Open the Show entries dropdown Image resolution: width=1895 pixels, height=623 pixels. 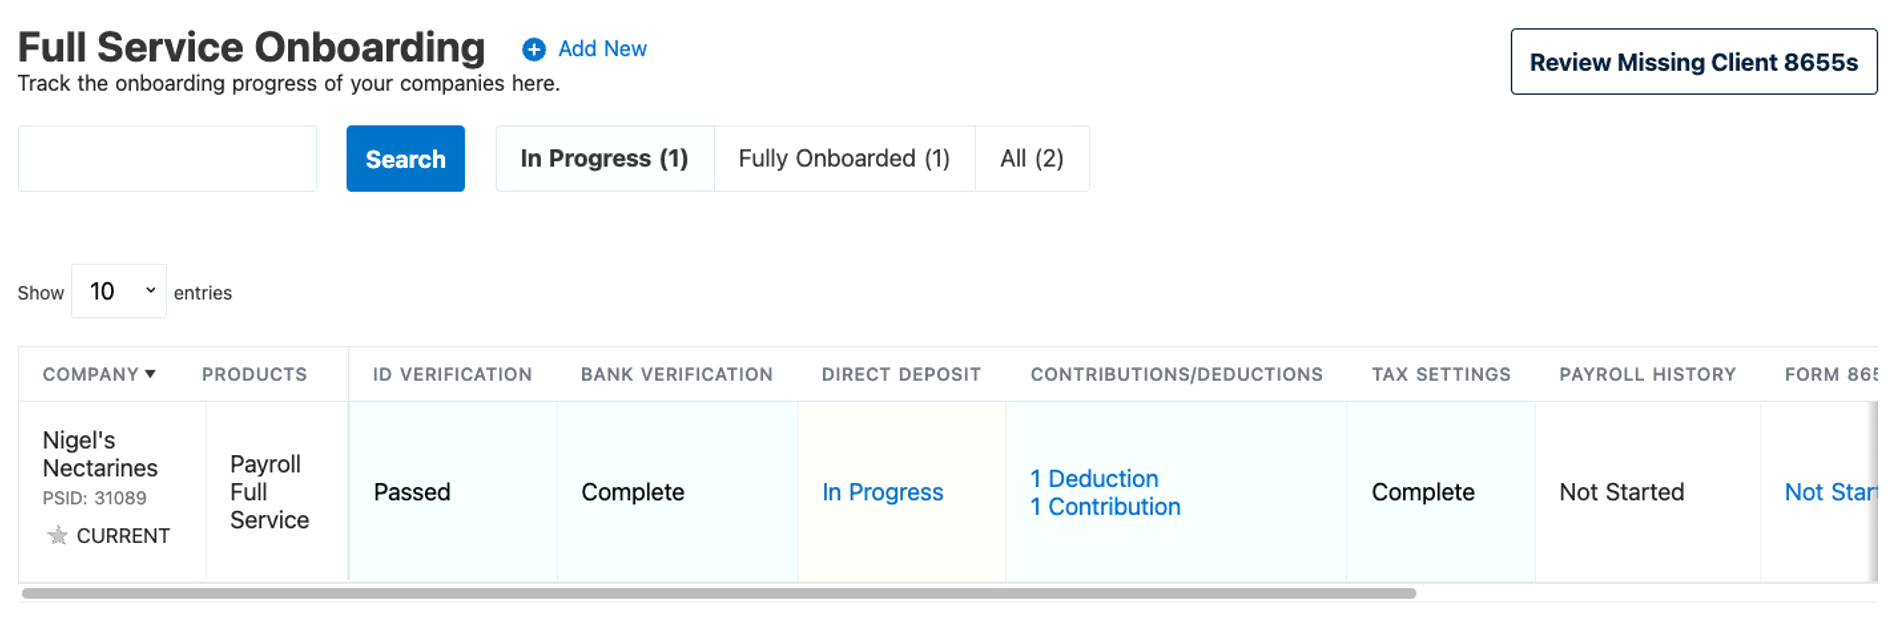[118, 291]
